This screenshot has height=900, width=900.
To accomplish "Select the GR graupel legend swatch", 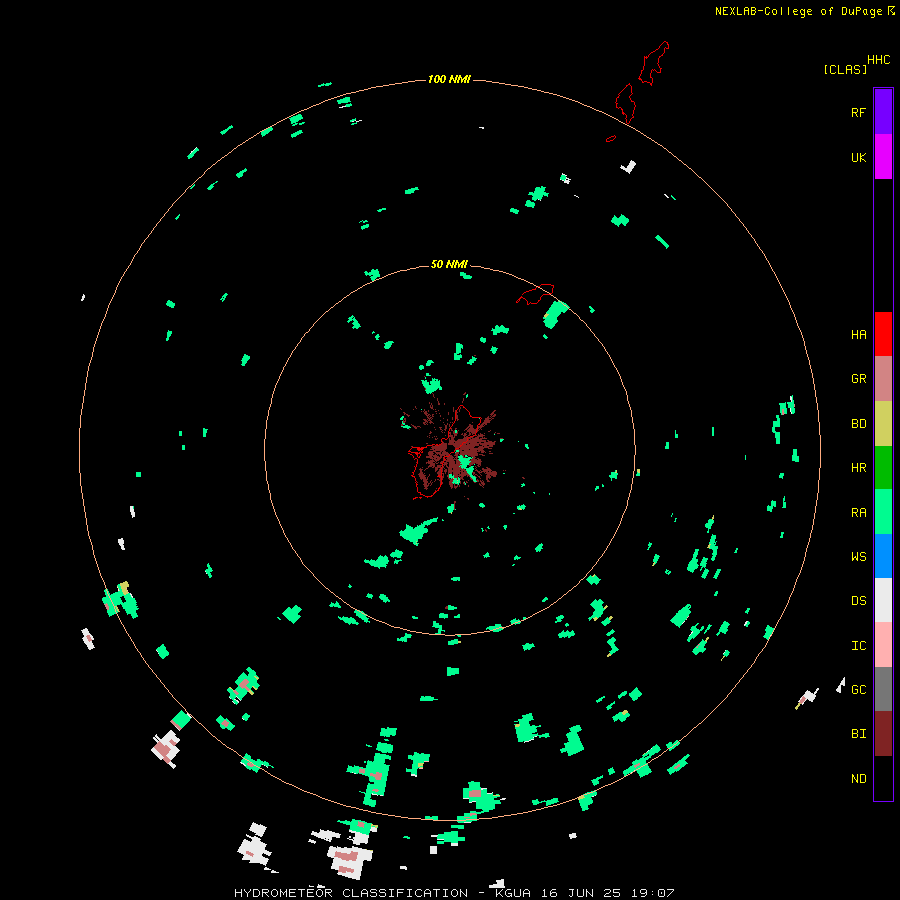I will coord(883,379).
